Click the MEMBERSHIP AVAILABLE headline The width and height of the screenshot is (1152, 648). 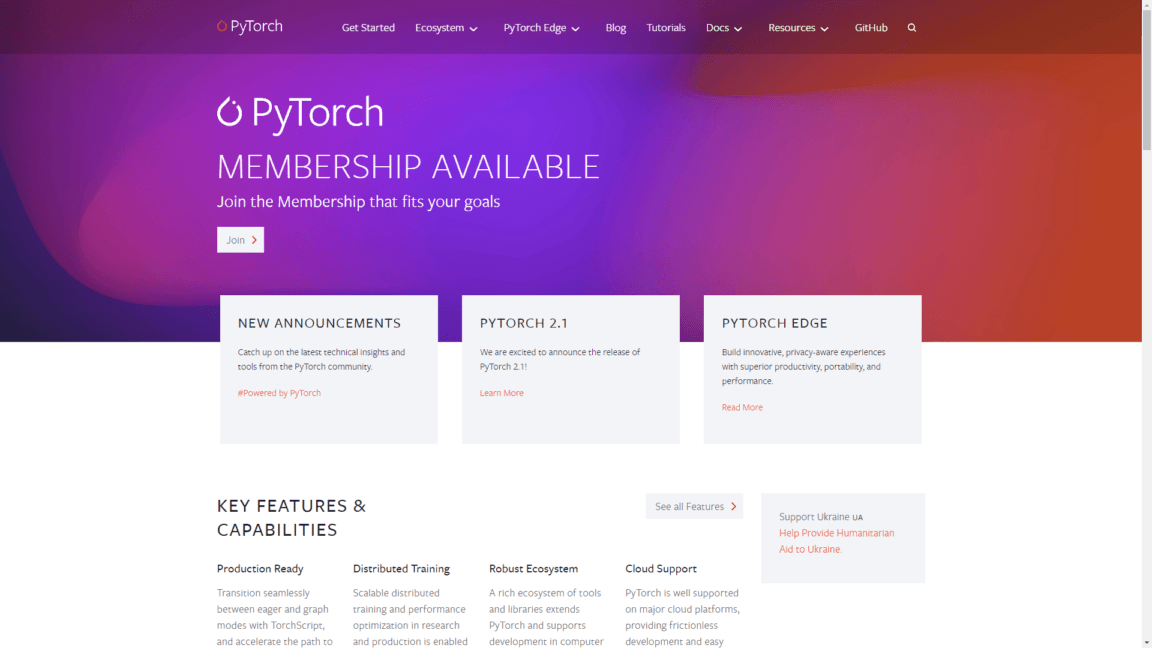click(x=408, y=167)
